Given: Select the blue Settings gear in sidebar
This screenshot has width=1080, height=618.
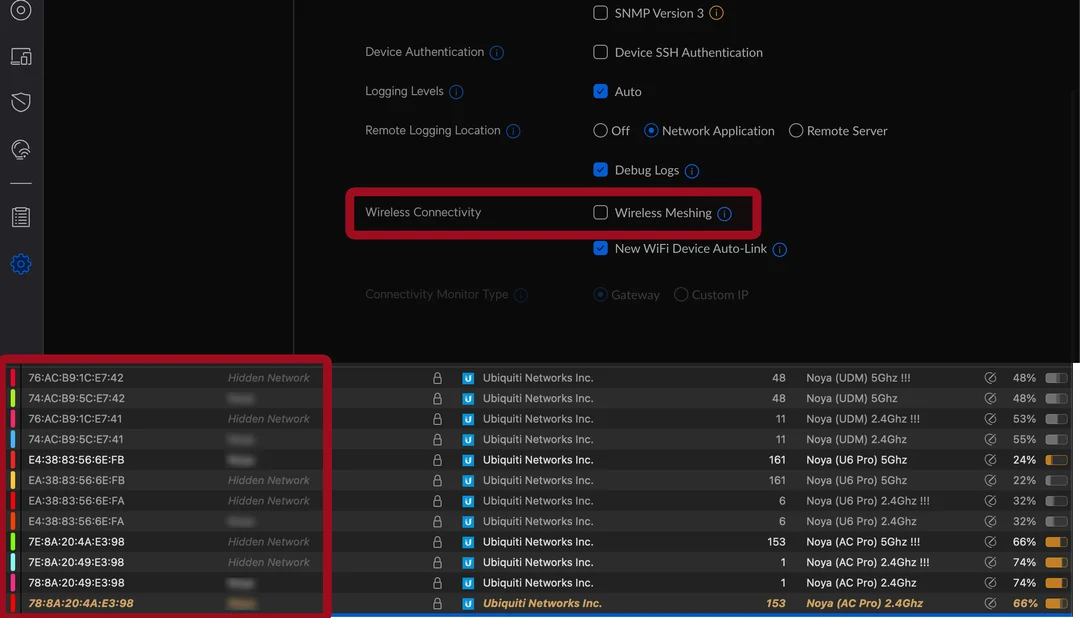Looking at the screenshot, I should [x=21, y=264].
